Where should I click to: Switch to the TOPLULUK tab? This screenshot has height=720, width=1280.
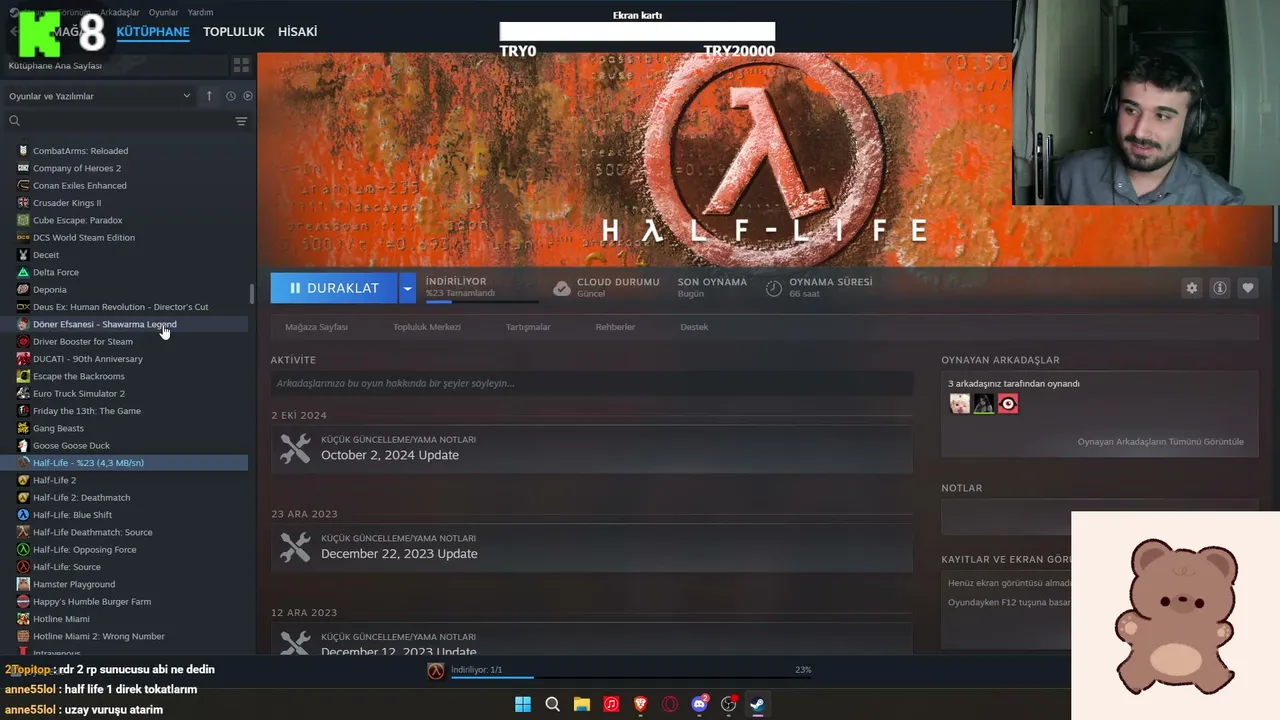pos(234,32)
